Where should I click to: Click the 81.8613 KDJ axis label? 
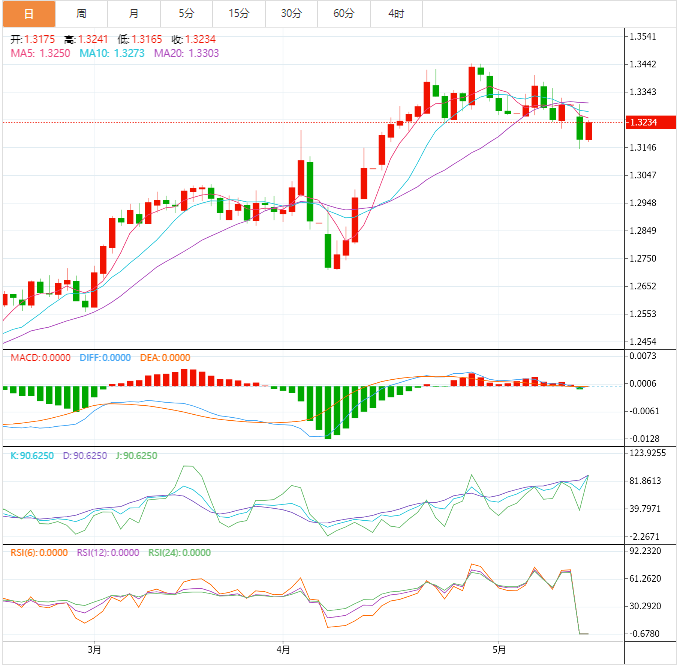pyautogui.click(x=645, y=481)
